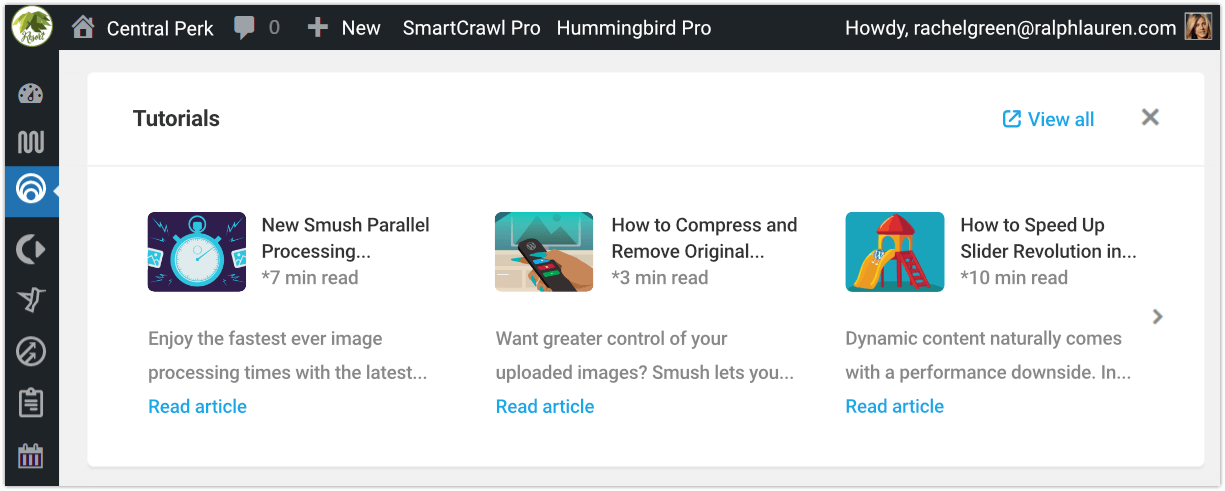This screenshot has height=491, width=1225.
Task: Read article on Smush Parallel Processing
Action: (197, 406)
